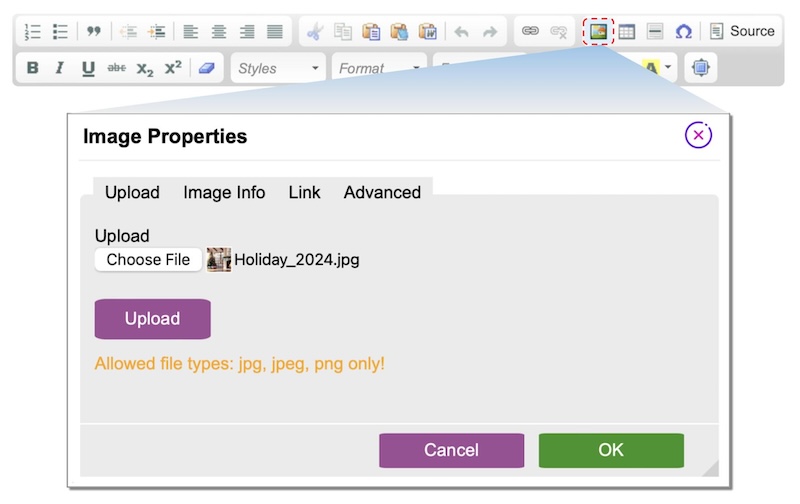
Task: Insert a special character (omega)
Action: tap(684, 32)
